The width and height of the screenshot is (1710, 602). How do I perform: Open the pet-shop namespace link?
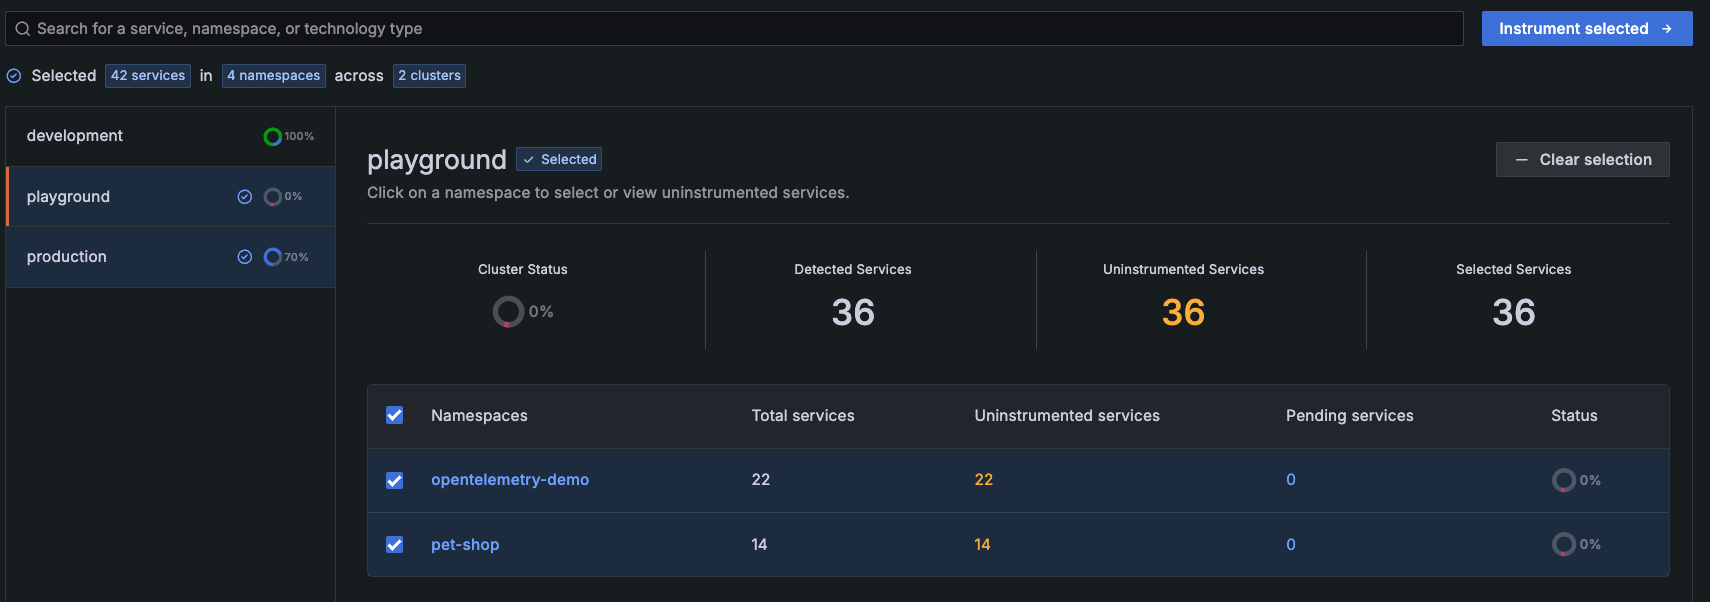point(465,544)
